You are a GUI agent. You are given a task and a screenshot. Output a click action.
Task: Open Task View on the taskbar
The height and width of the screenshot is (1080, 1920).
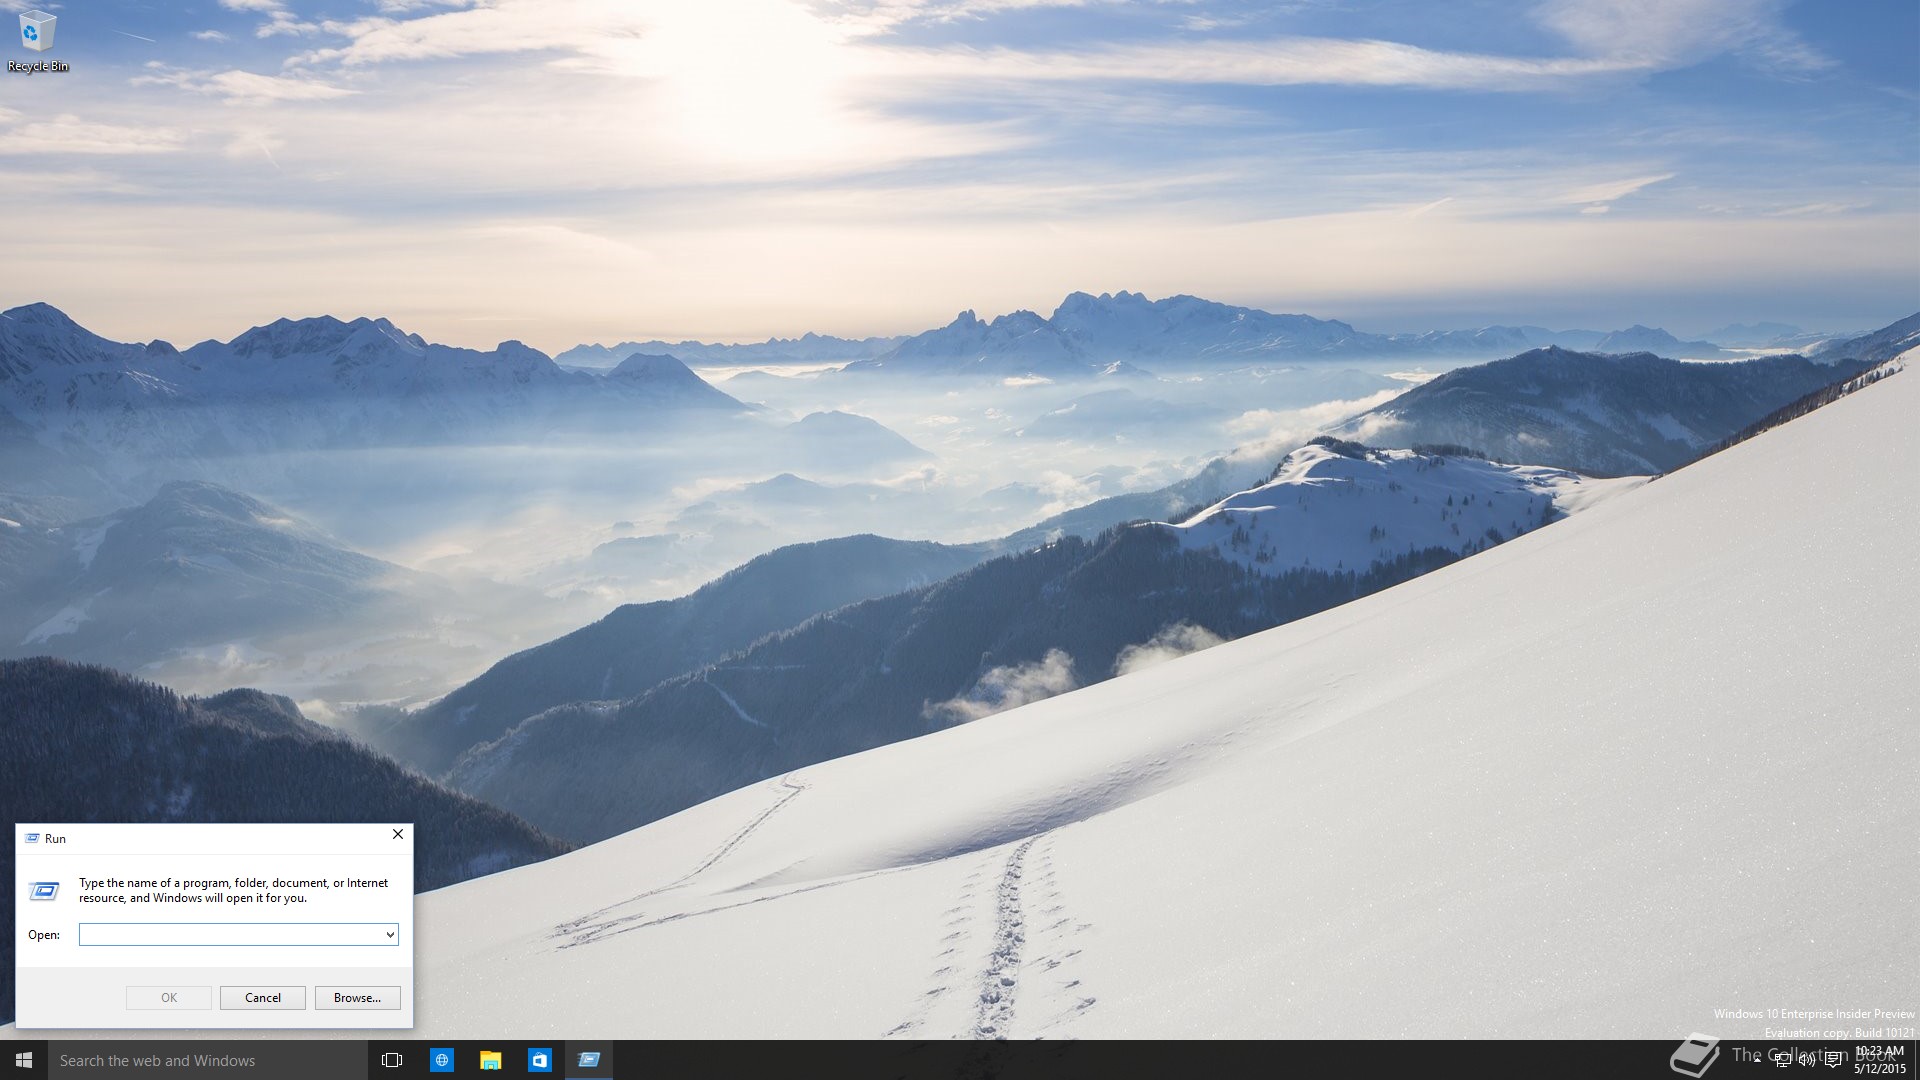coord(392,1060)
